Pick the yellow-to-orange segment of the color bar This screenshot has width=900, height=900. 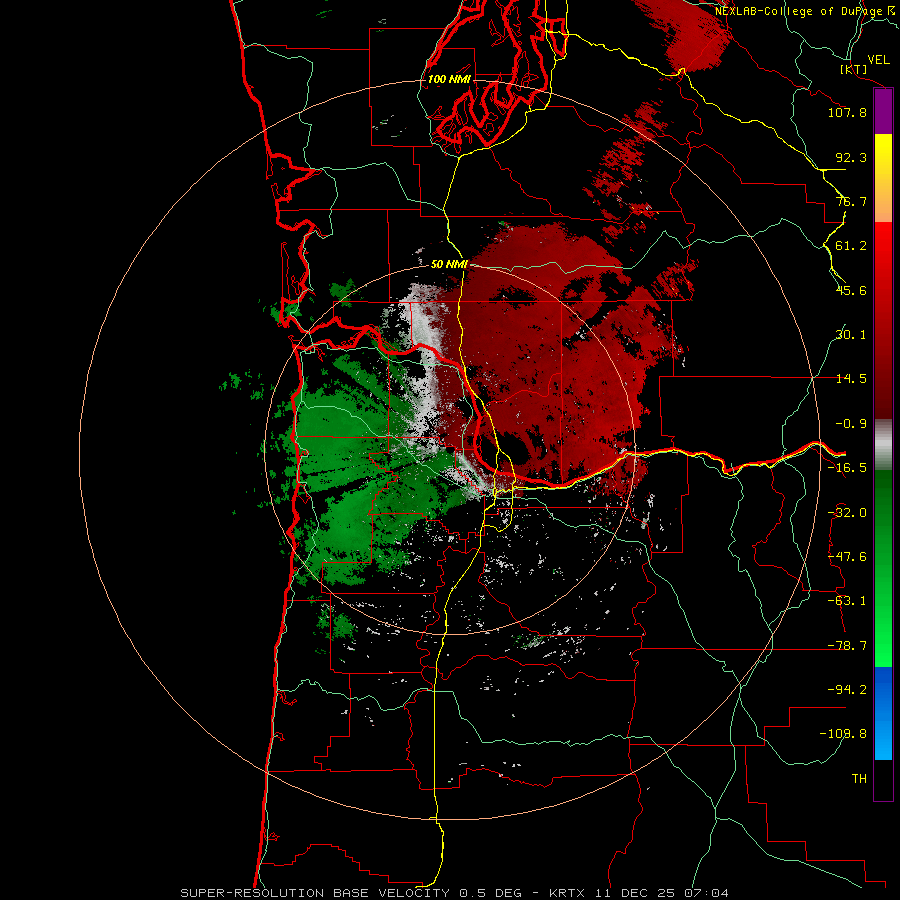883,178
